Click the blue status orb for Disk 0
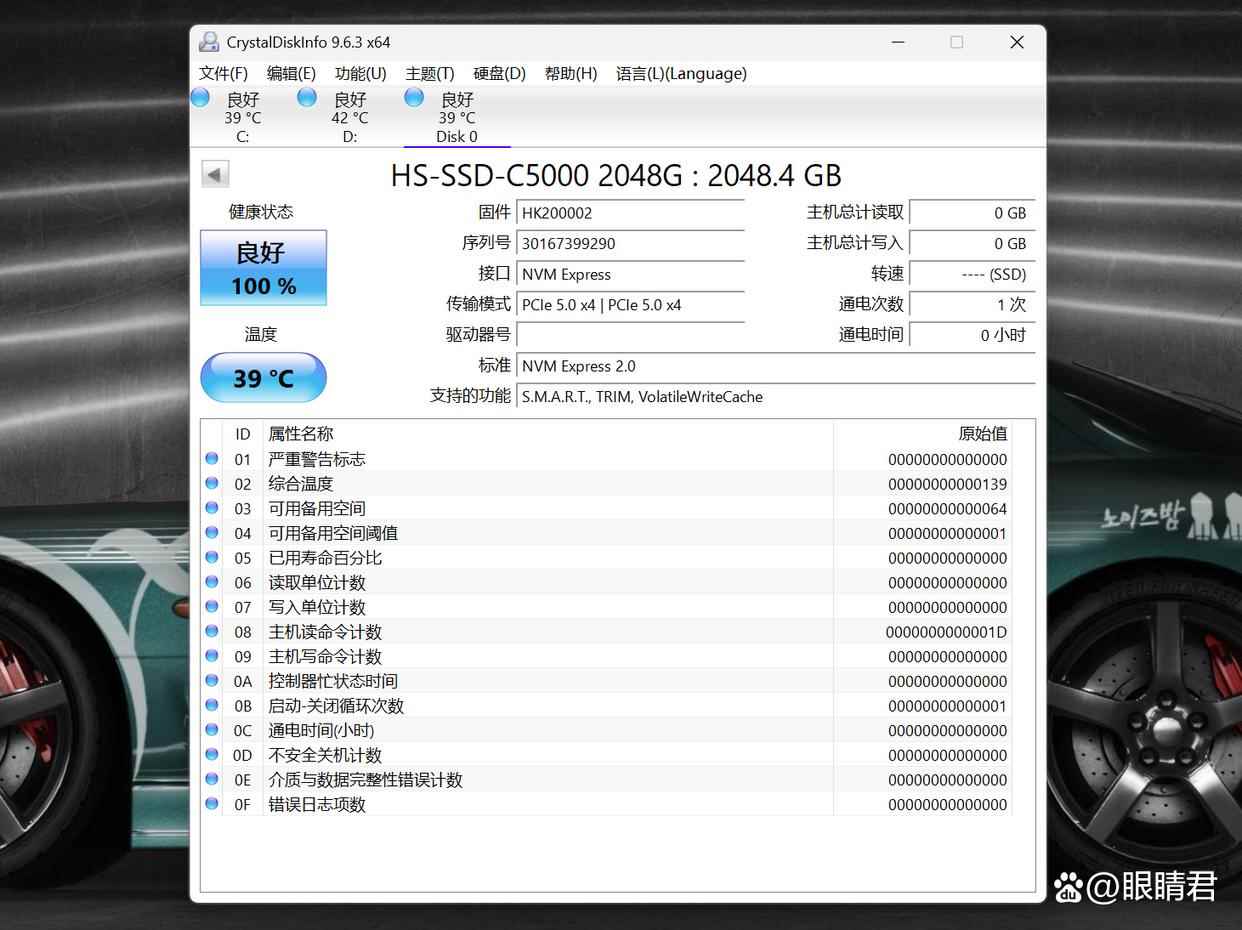1242x930 pixels. 415,97
